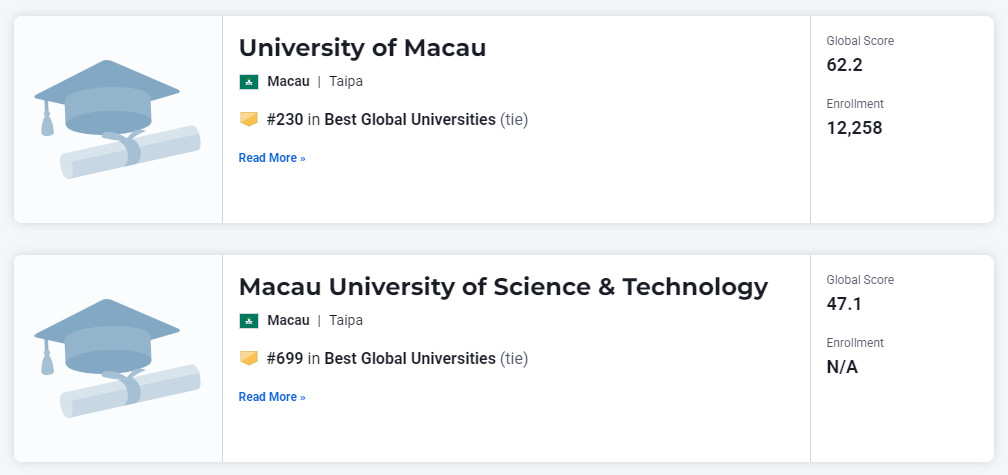
Task: Open Macau University of Science & Technology title
Action: tap(503, 287)
